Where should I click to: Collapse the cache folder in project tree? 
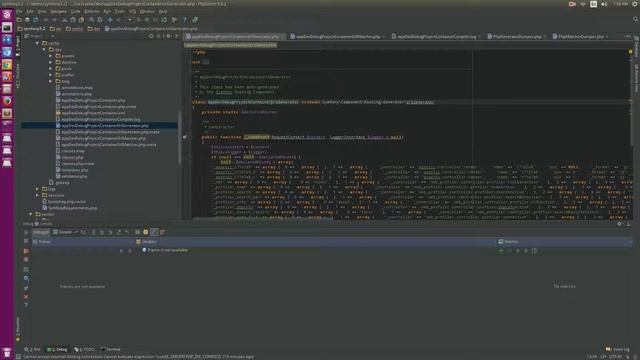pos(37,43)
